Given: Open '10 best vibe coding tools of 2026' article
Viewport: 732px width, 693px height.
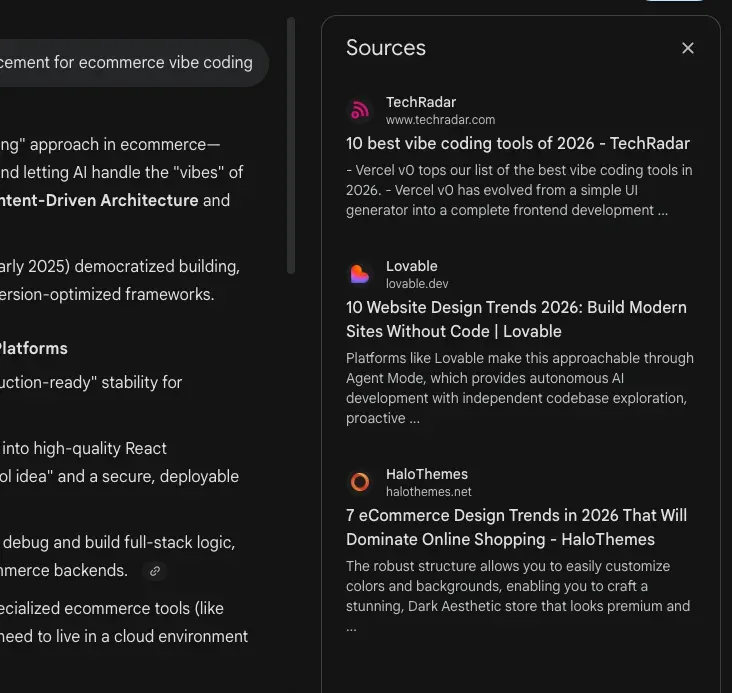Looking at the screenshot, I should point(518,143).
